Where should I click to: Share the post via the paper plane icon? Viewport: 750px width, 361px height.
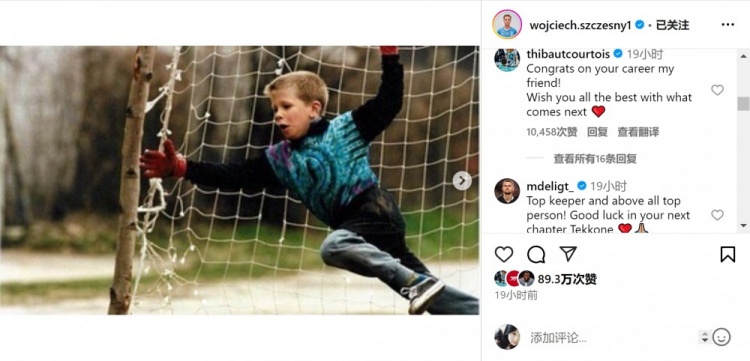[x=568, y=254]
